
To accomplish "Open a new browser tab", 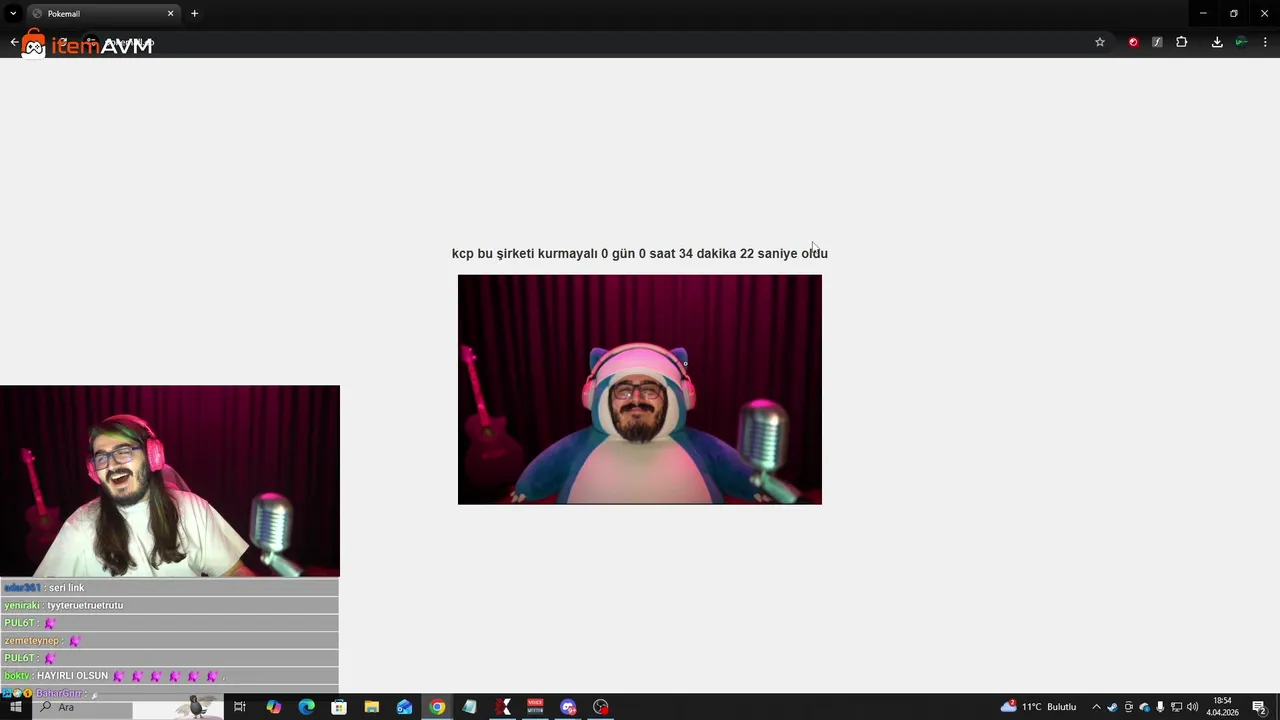I will coord(194,13).
